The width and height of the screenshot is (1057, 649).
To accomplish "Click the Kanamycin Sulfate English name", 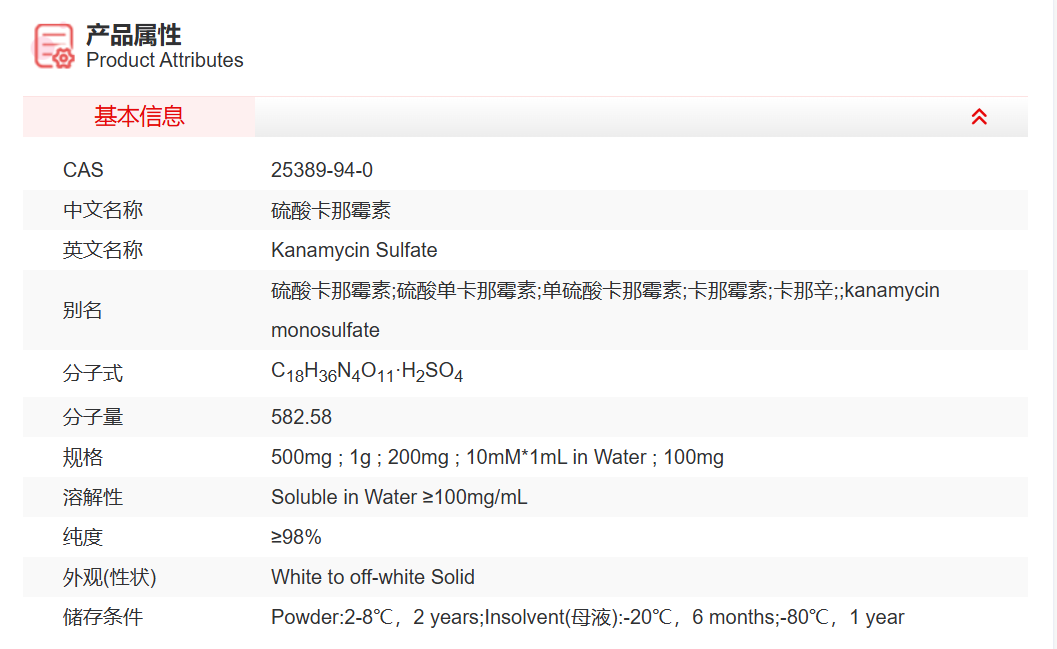I will click(354, 250).
